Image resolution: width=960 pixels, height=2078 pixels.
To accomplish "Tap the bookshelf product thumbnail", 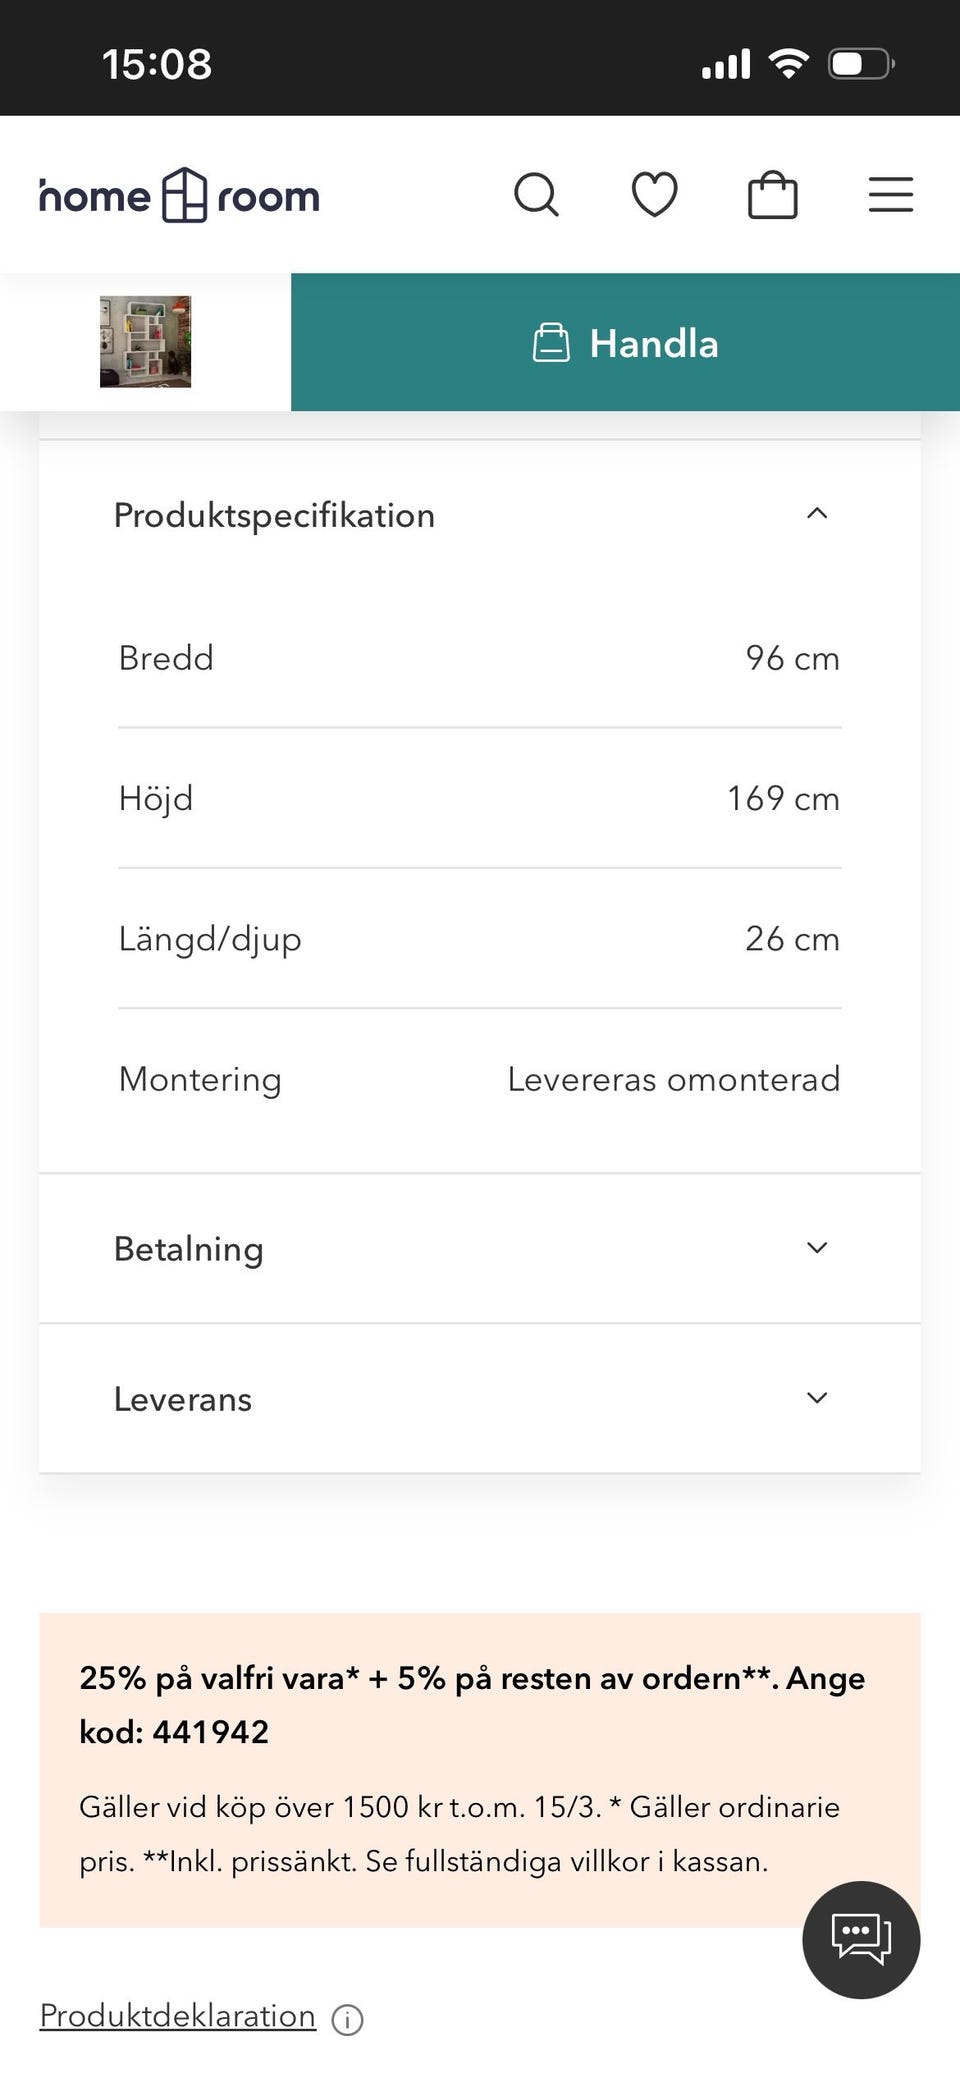I will coord(145,342).
